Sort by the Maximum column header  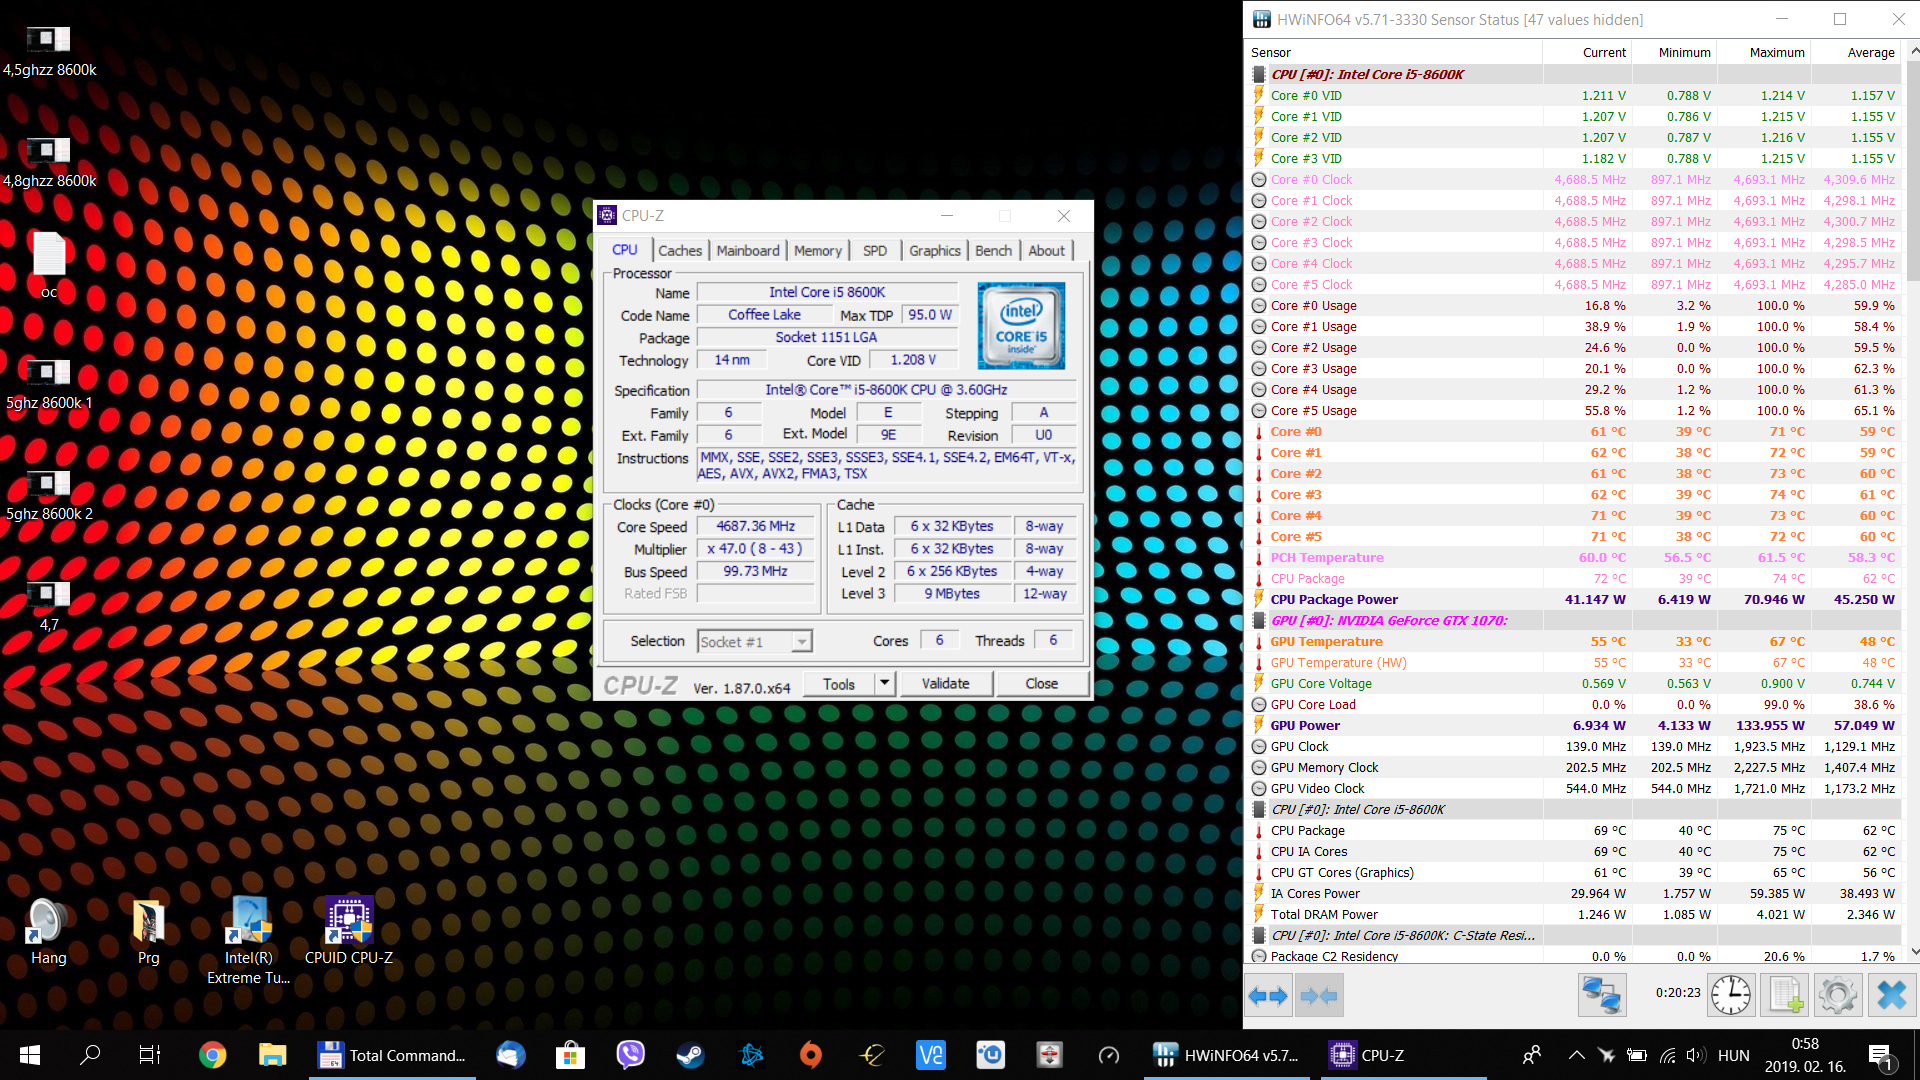tap(1764, 53)
